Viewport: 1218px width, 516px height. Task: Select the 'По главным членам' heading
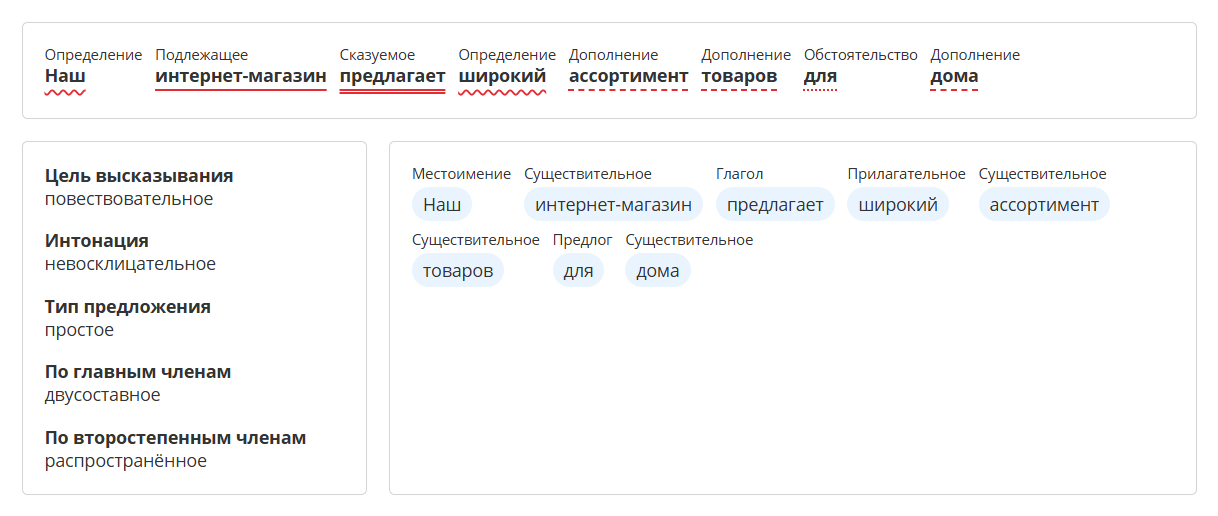click(x=138, y=372)
